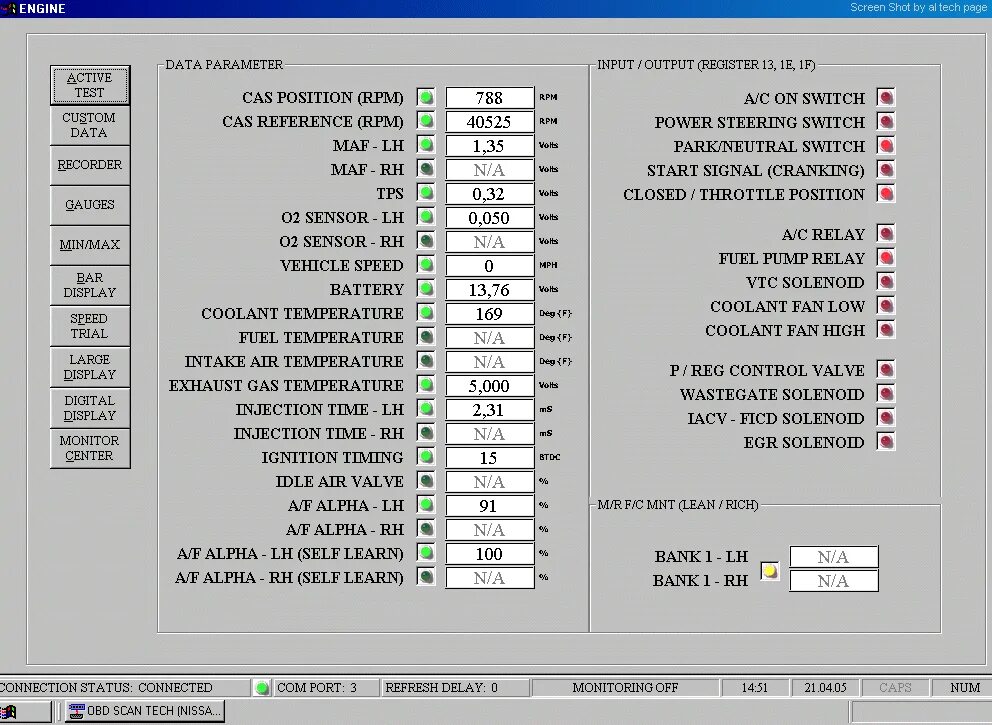Click the engine icon in the title bar

tap(9, 8)
